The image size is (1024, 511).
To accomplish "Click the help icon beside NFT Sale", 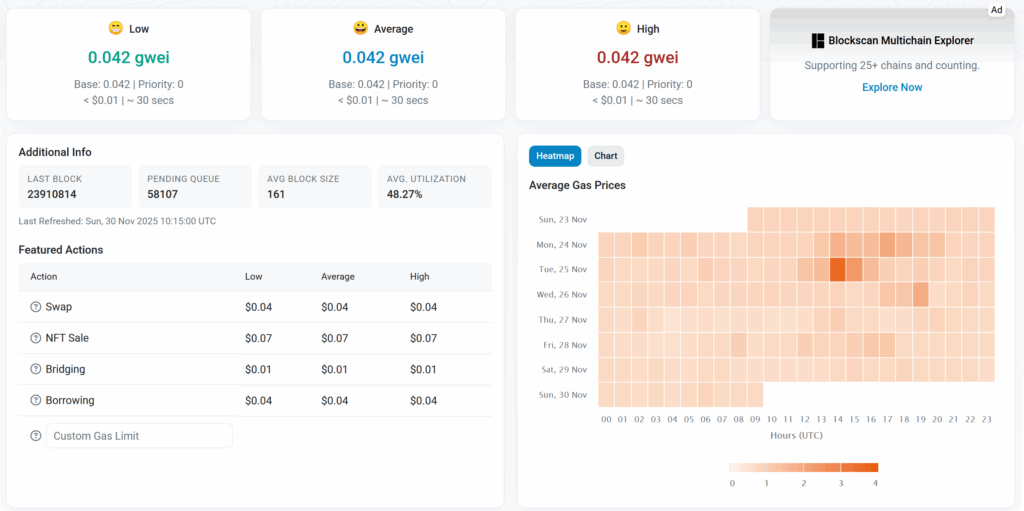I will tap(36, 338).
